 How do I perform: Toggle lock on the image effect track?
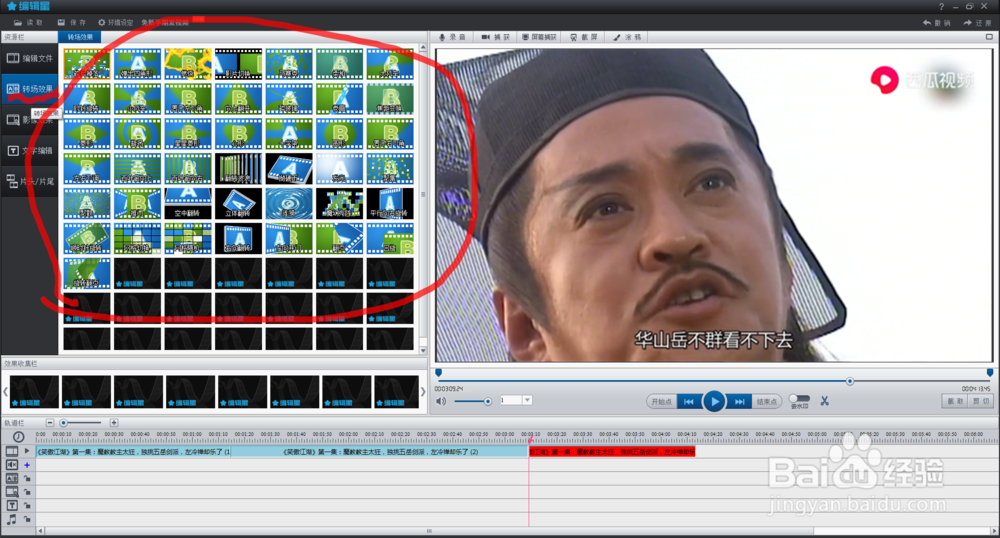pos(27,491)
